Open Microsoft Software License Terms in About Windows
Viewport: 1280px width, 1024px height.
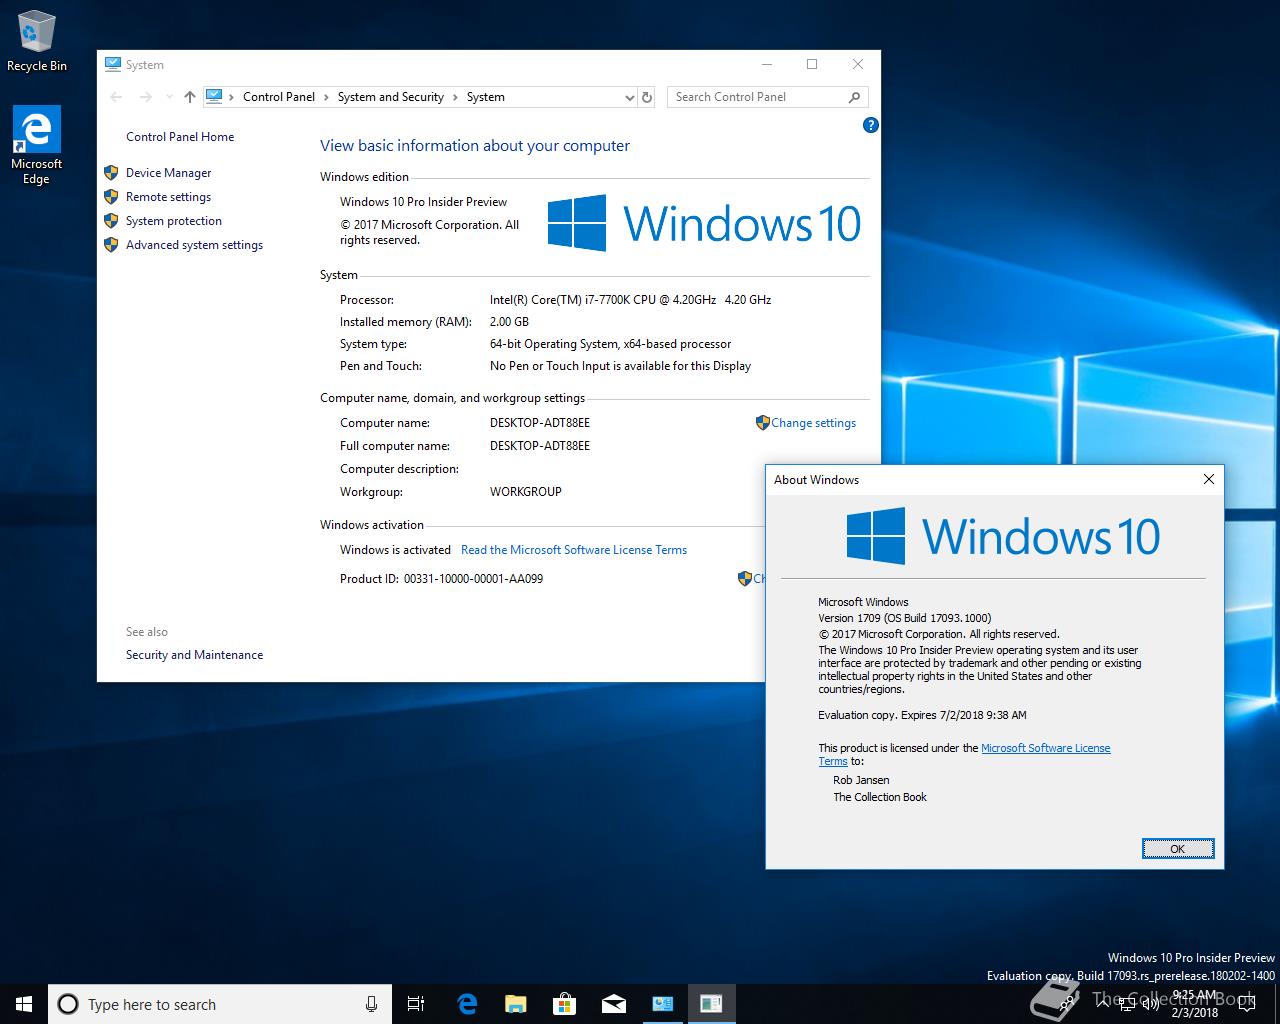[1045, 748]
